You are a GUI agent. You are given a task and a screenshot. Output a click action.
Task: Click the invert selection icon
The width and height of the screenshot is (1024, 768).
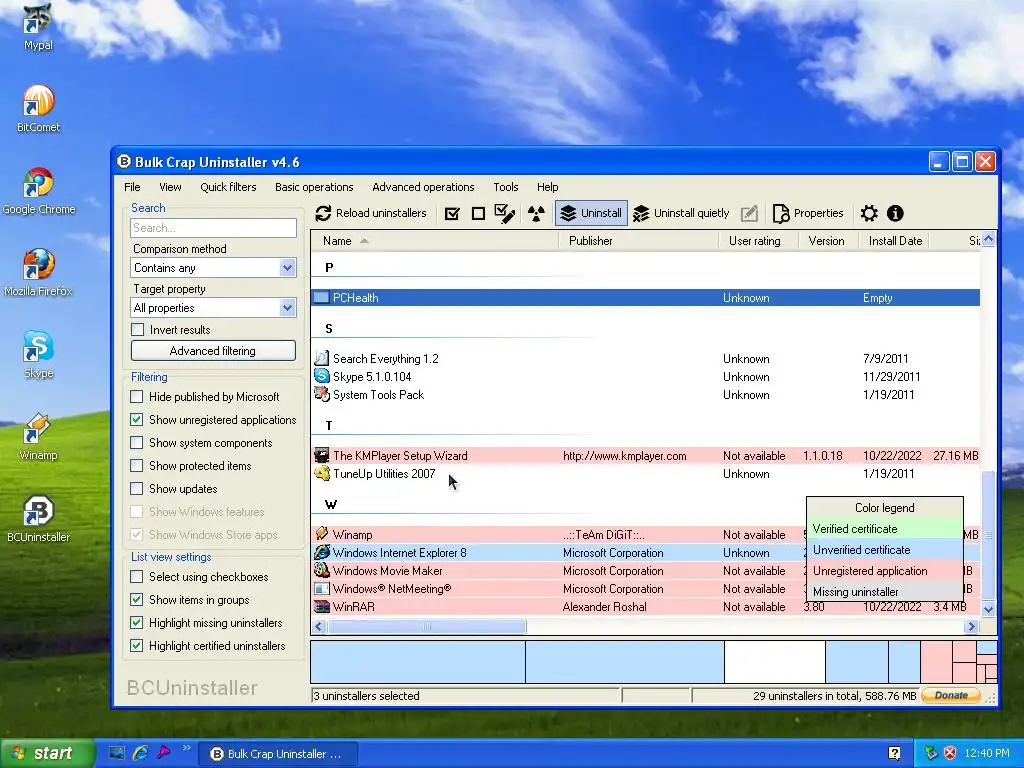pos(505,214)
